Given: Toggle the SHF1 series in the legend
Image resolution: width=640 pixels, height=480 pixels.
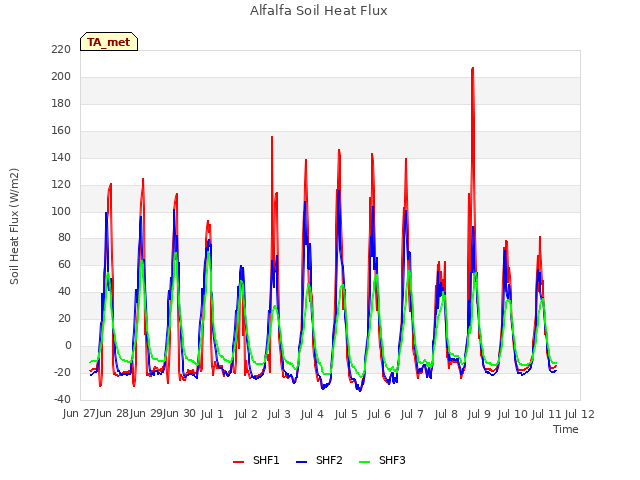Looking at the screenshot, I should tap(256, 460).
